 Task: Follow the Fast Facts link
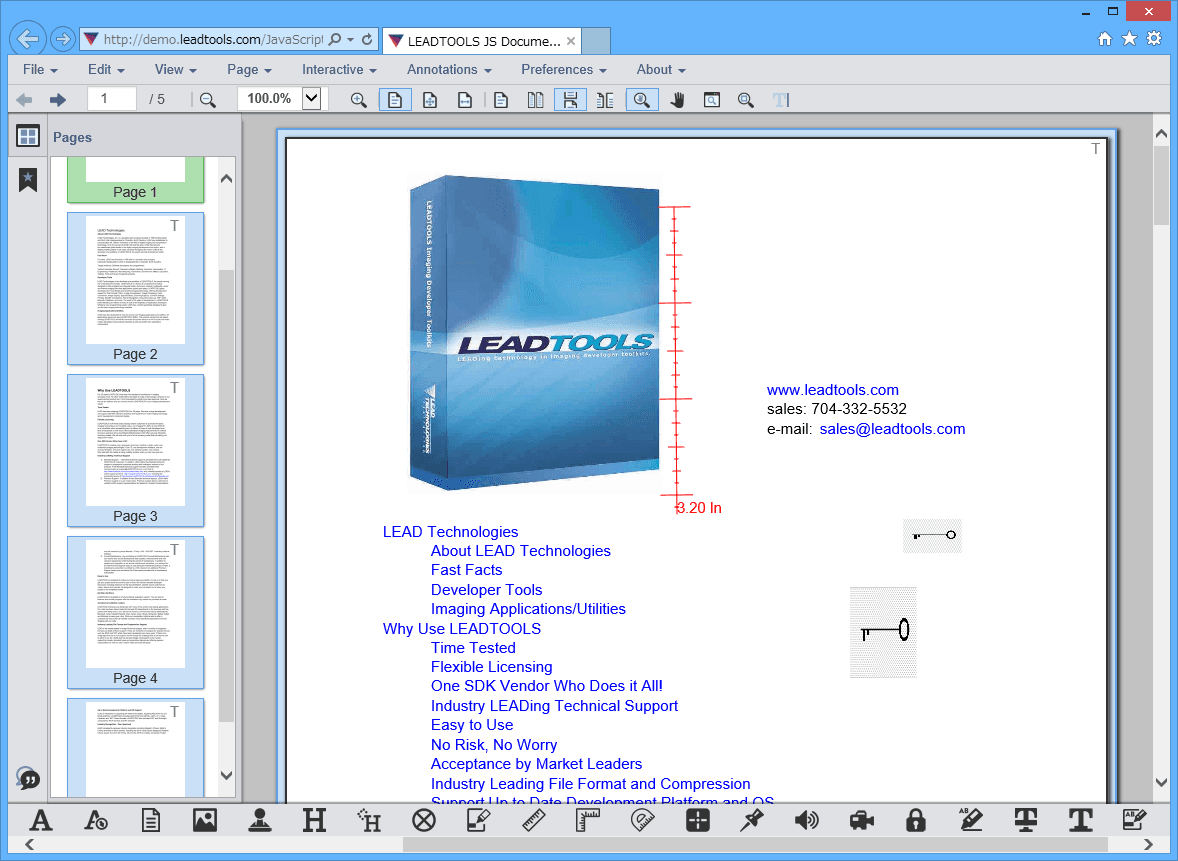(467, 570)
